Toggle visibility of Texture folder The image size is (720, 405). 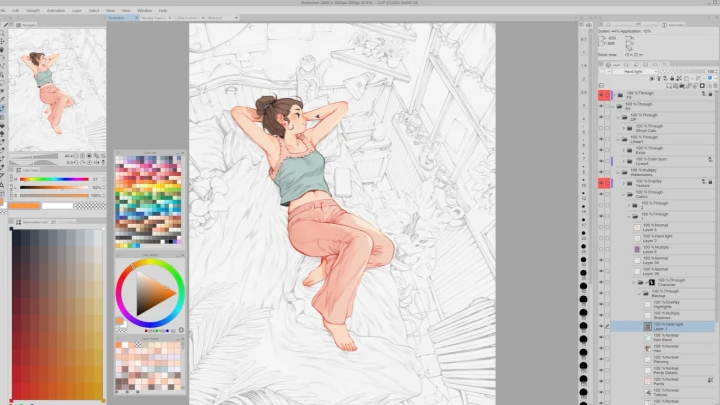pos(601,183)
